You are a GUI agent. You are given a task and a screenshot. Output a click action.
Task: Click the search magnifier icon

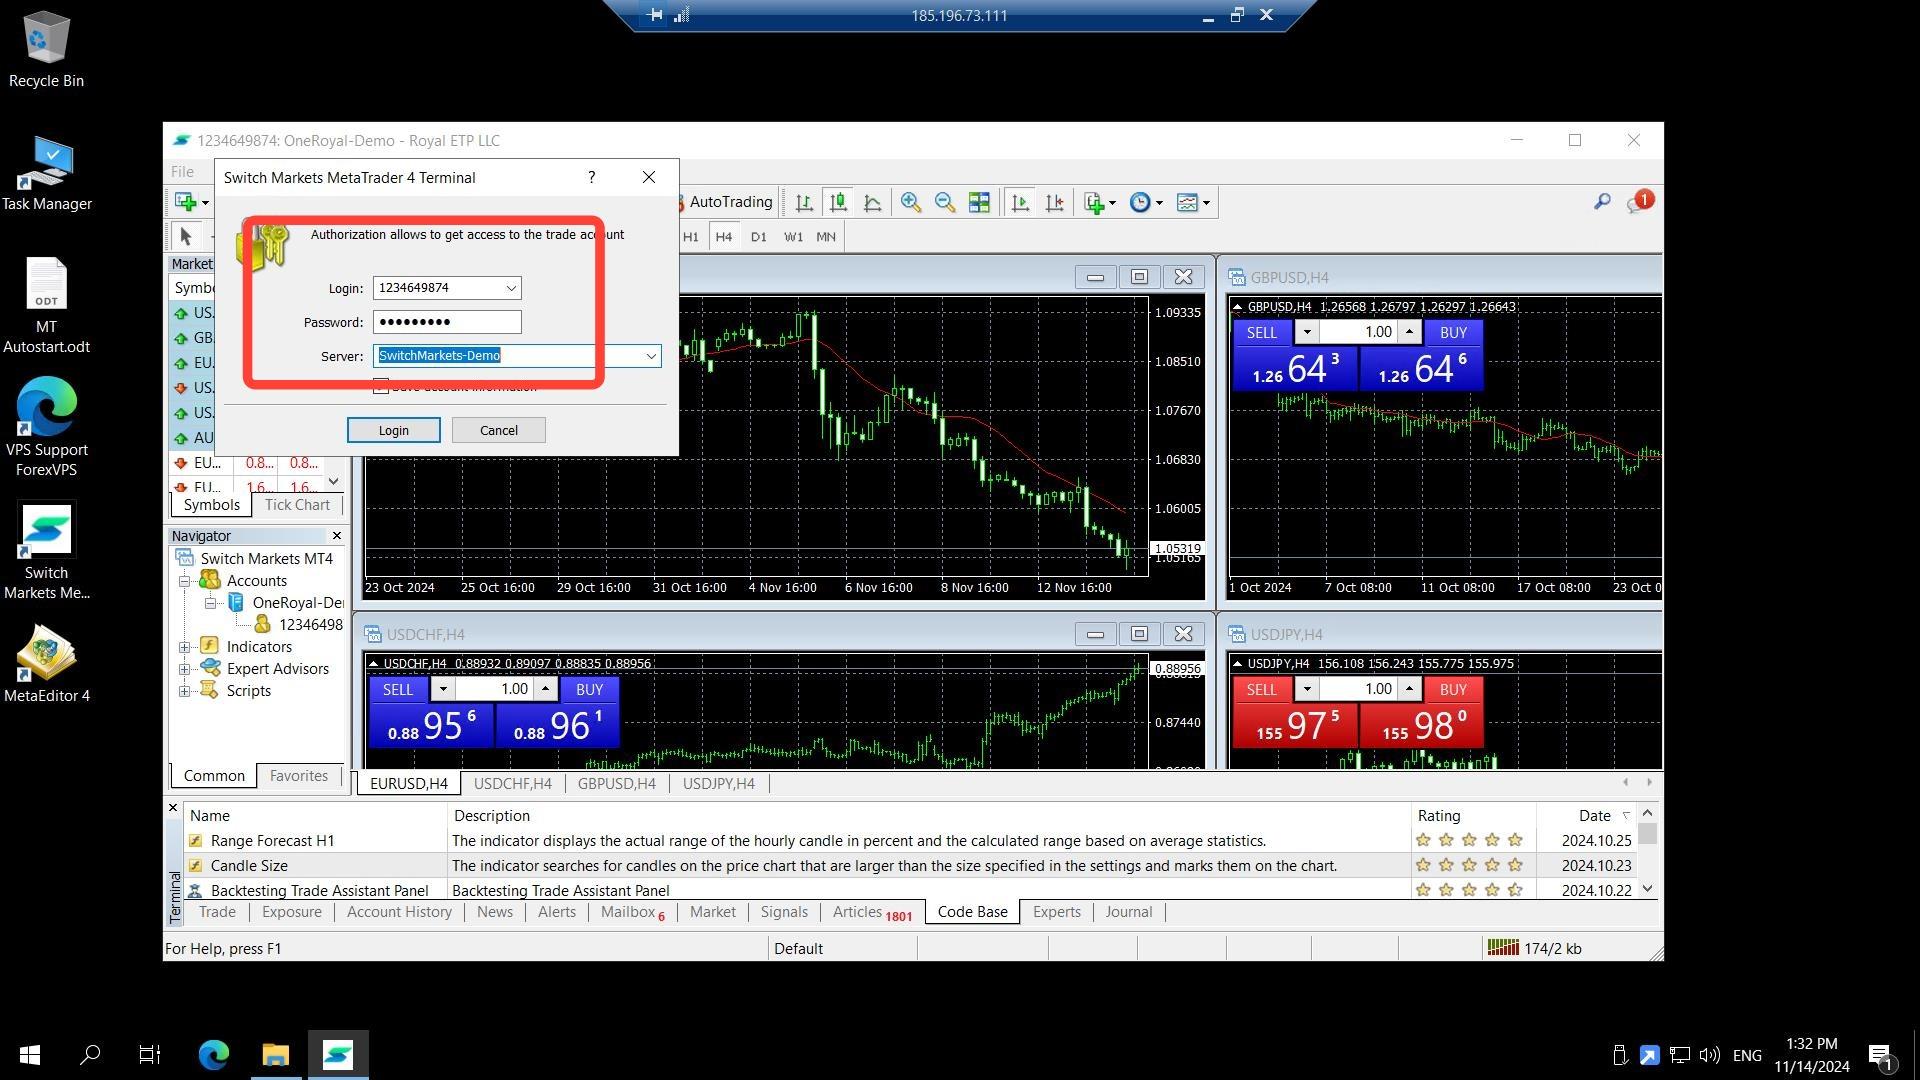[x=1602, y=202]
